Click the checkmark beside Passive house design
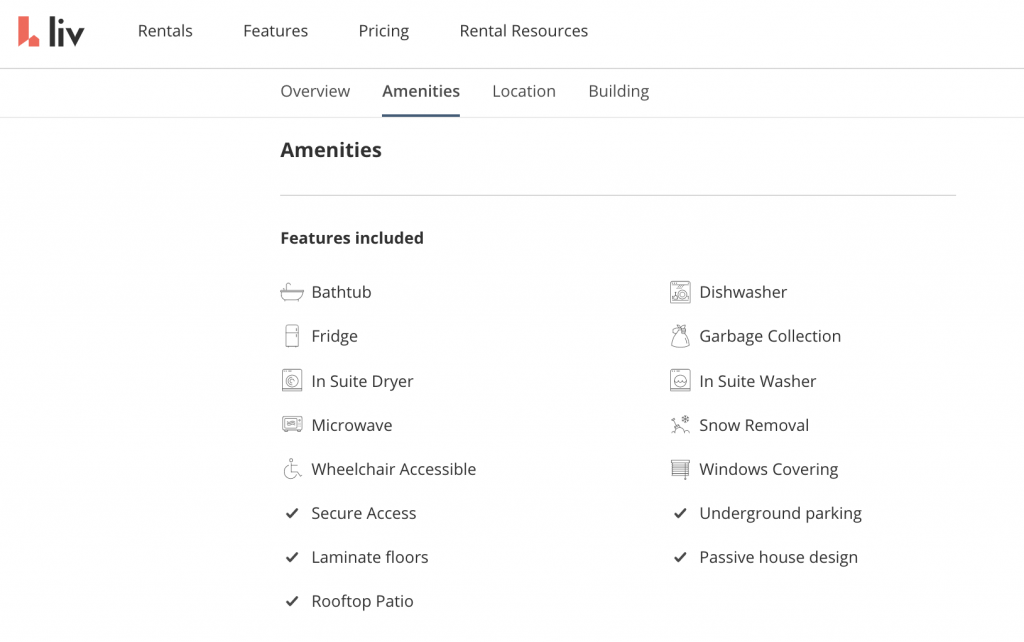 [680, 557]
